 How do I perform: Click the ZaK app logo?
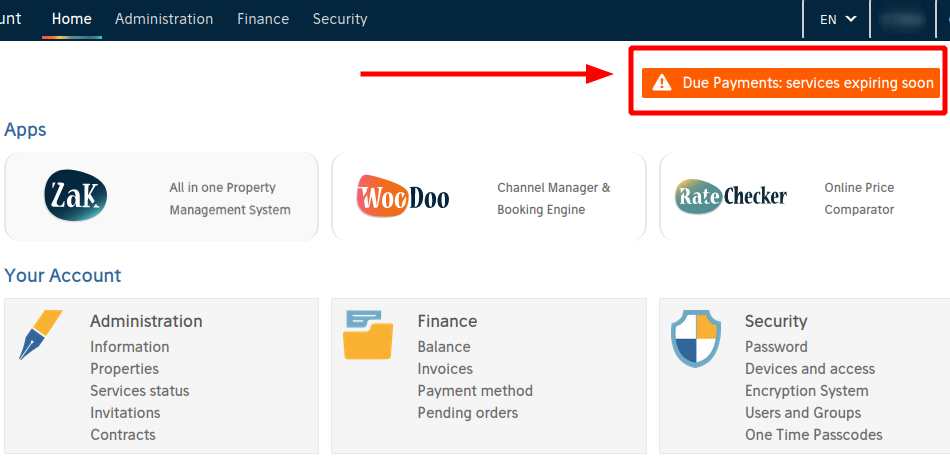76,195
